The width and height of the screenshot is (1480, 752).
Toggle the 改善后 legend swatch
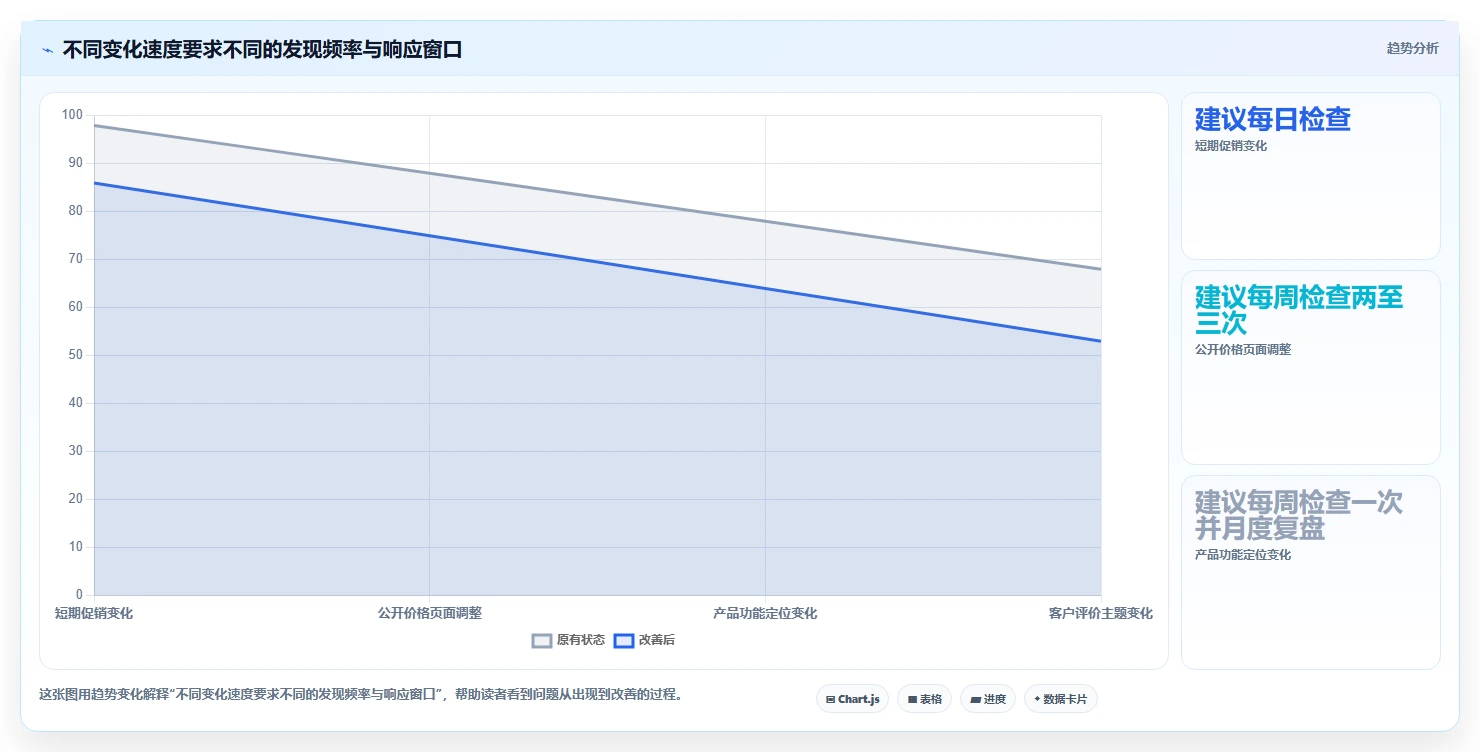coord(624,641)
